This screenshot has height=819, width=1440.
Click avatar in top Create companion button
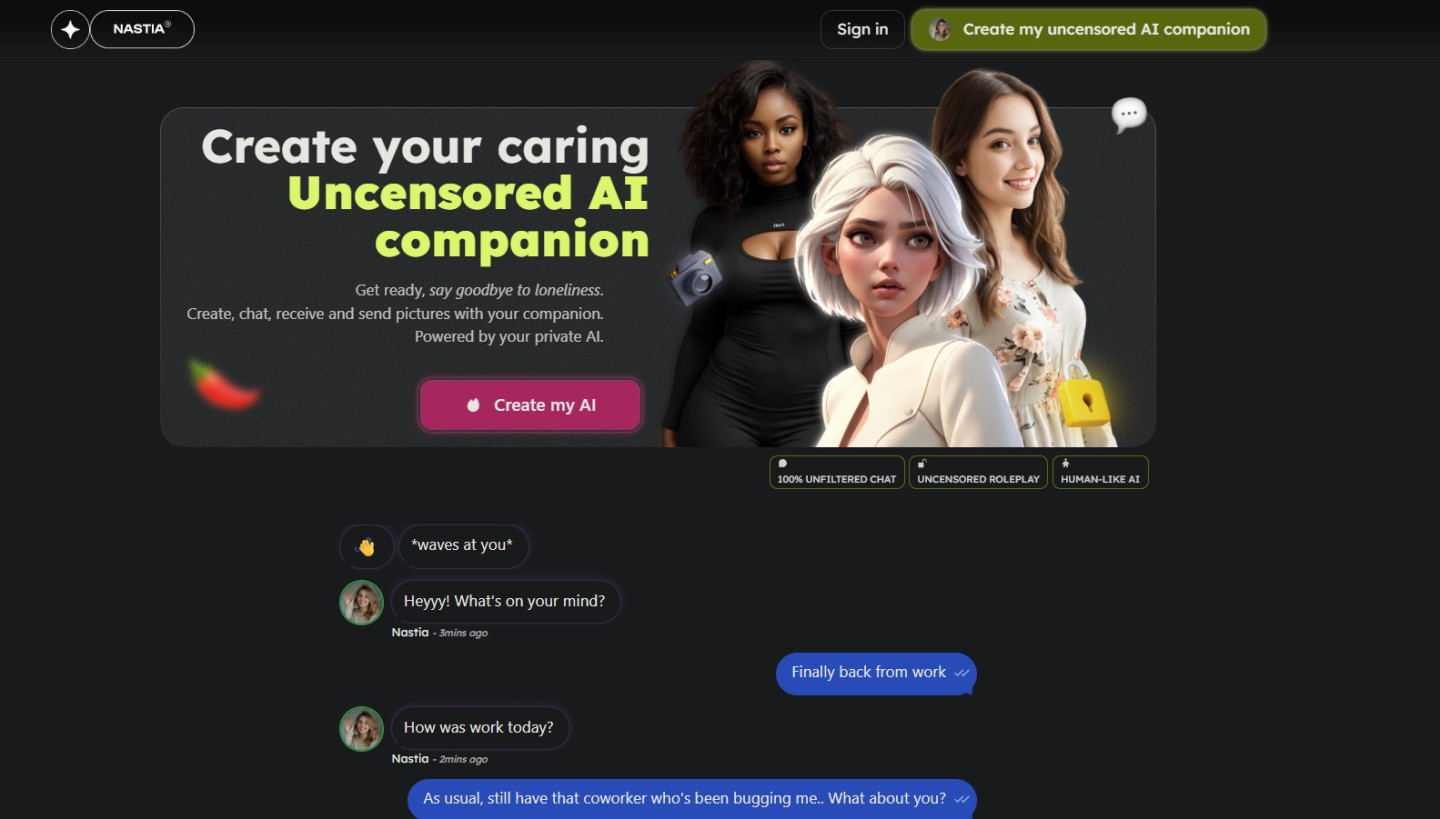pos(940,29)
